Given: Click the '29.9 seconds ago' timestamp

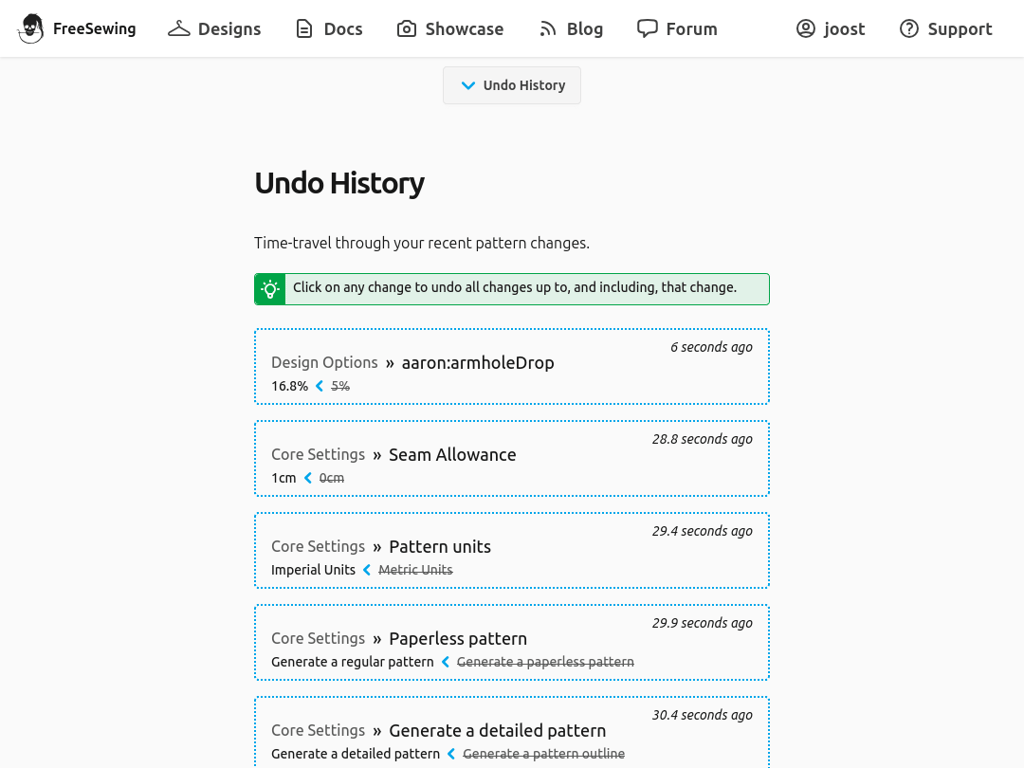Looking at the screenshot, I should tap(702, 624).
